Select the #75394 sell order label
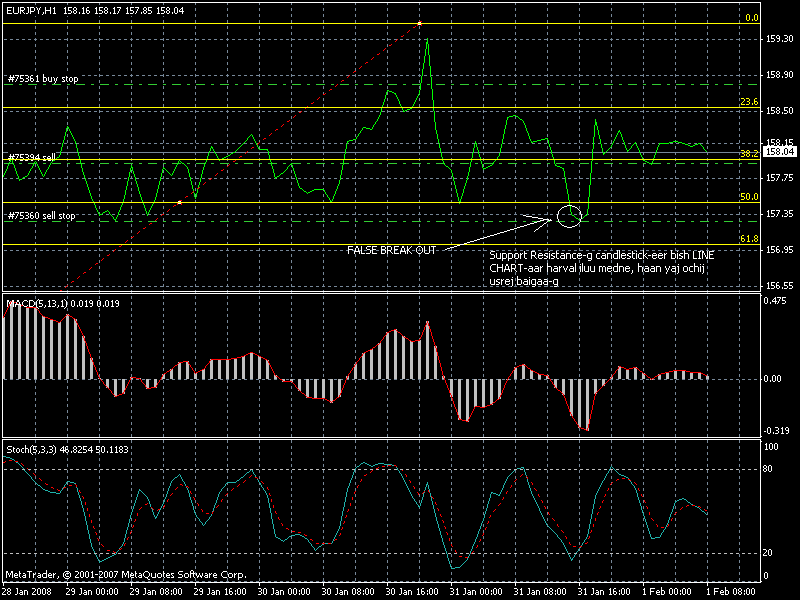 (x=31, y=158)
